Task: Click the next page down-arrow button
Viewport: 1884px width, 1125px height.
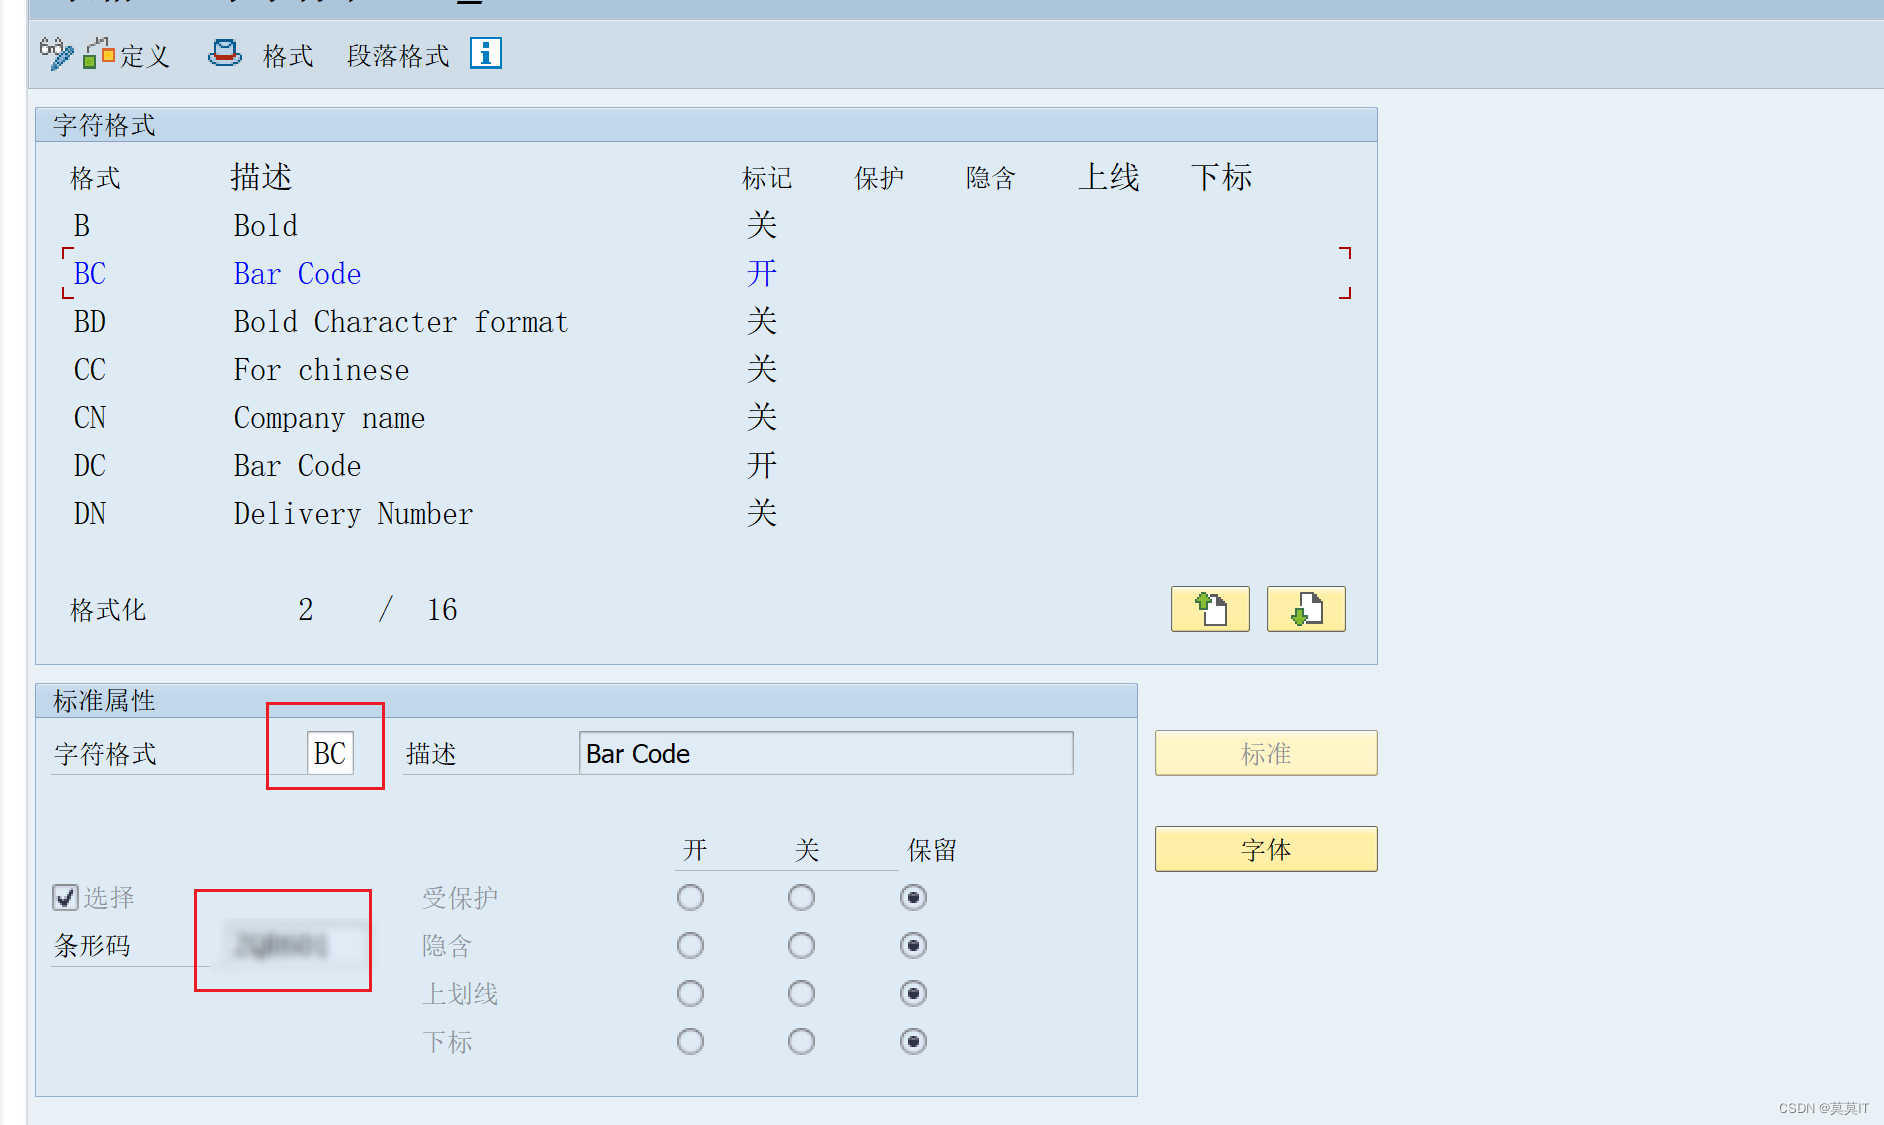Action: tap(1306, 609)
